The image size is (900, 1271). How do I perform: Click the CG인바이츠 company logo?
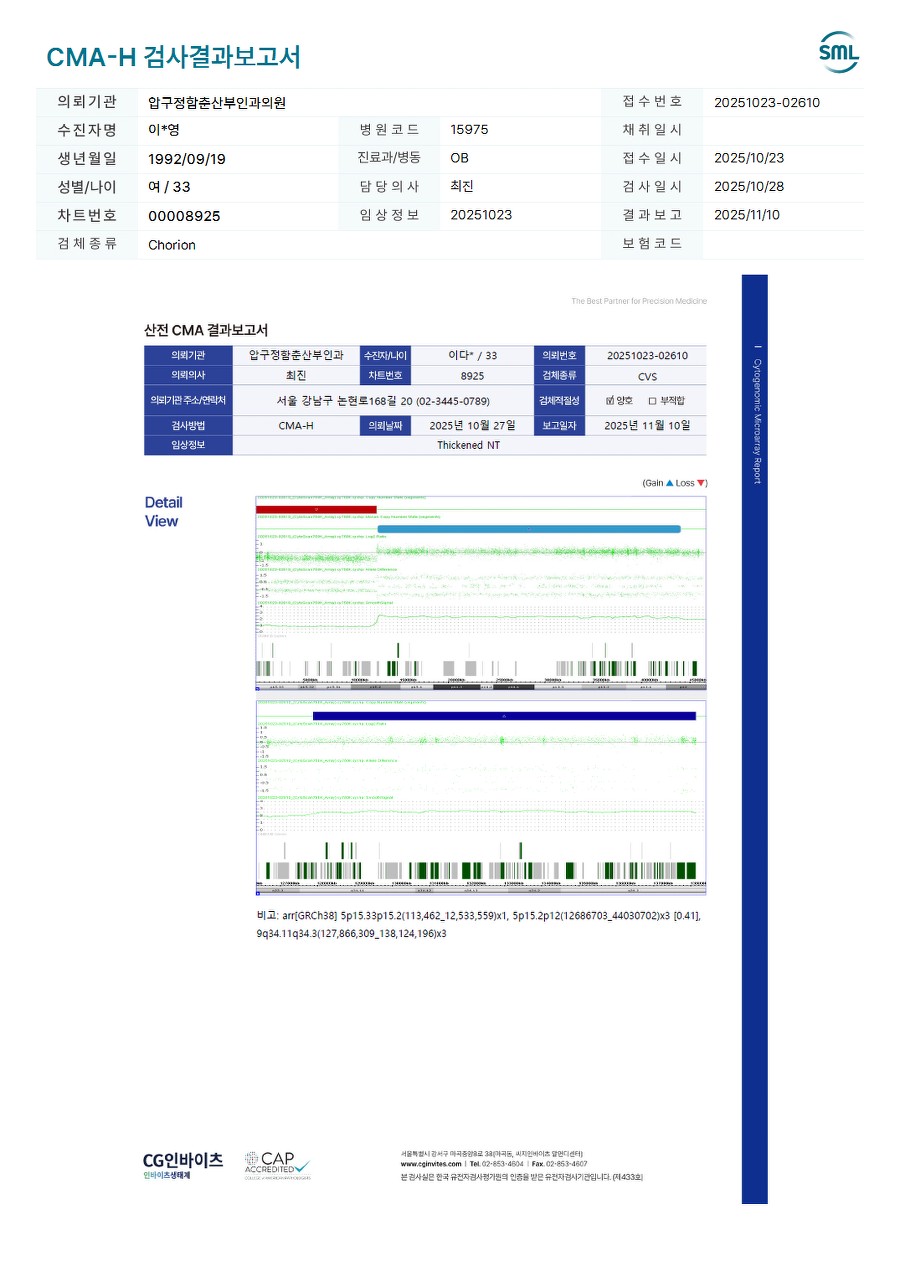point(182,1166)
